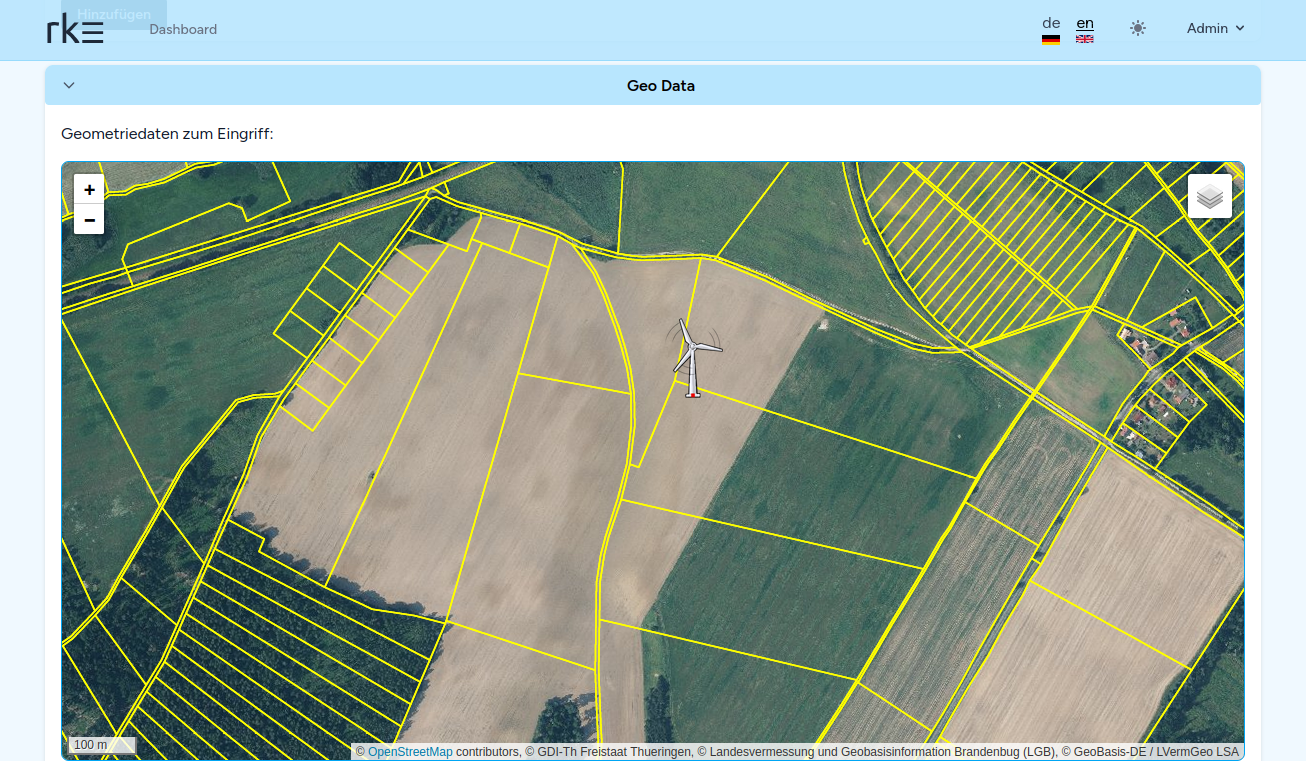Click the UK flag icon
Viewport: 1306px width, 761px height.
tap(1084, 39)
